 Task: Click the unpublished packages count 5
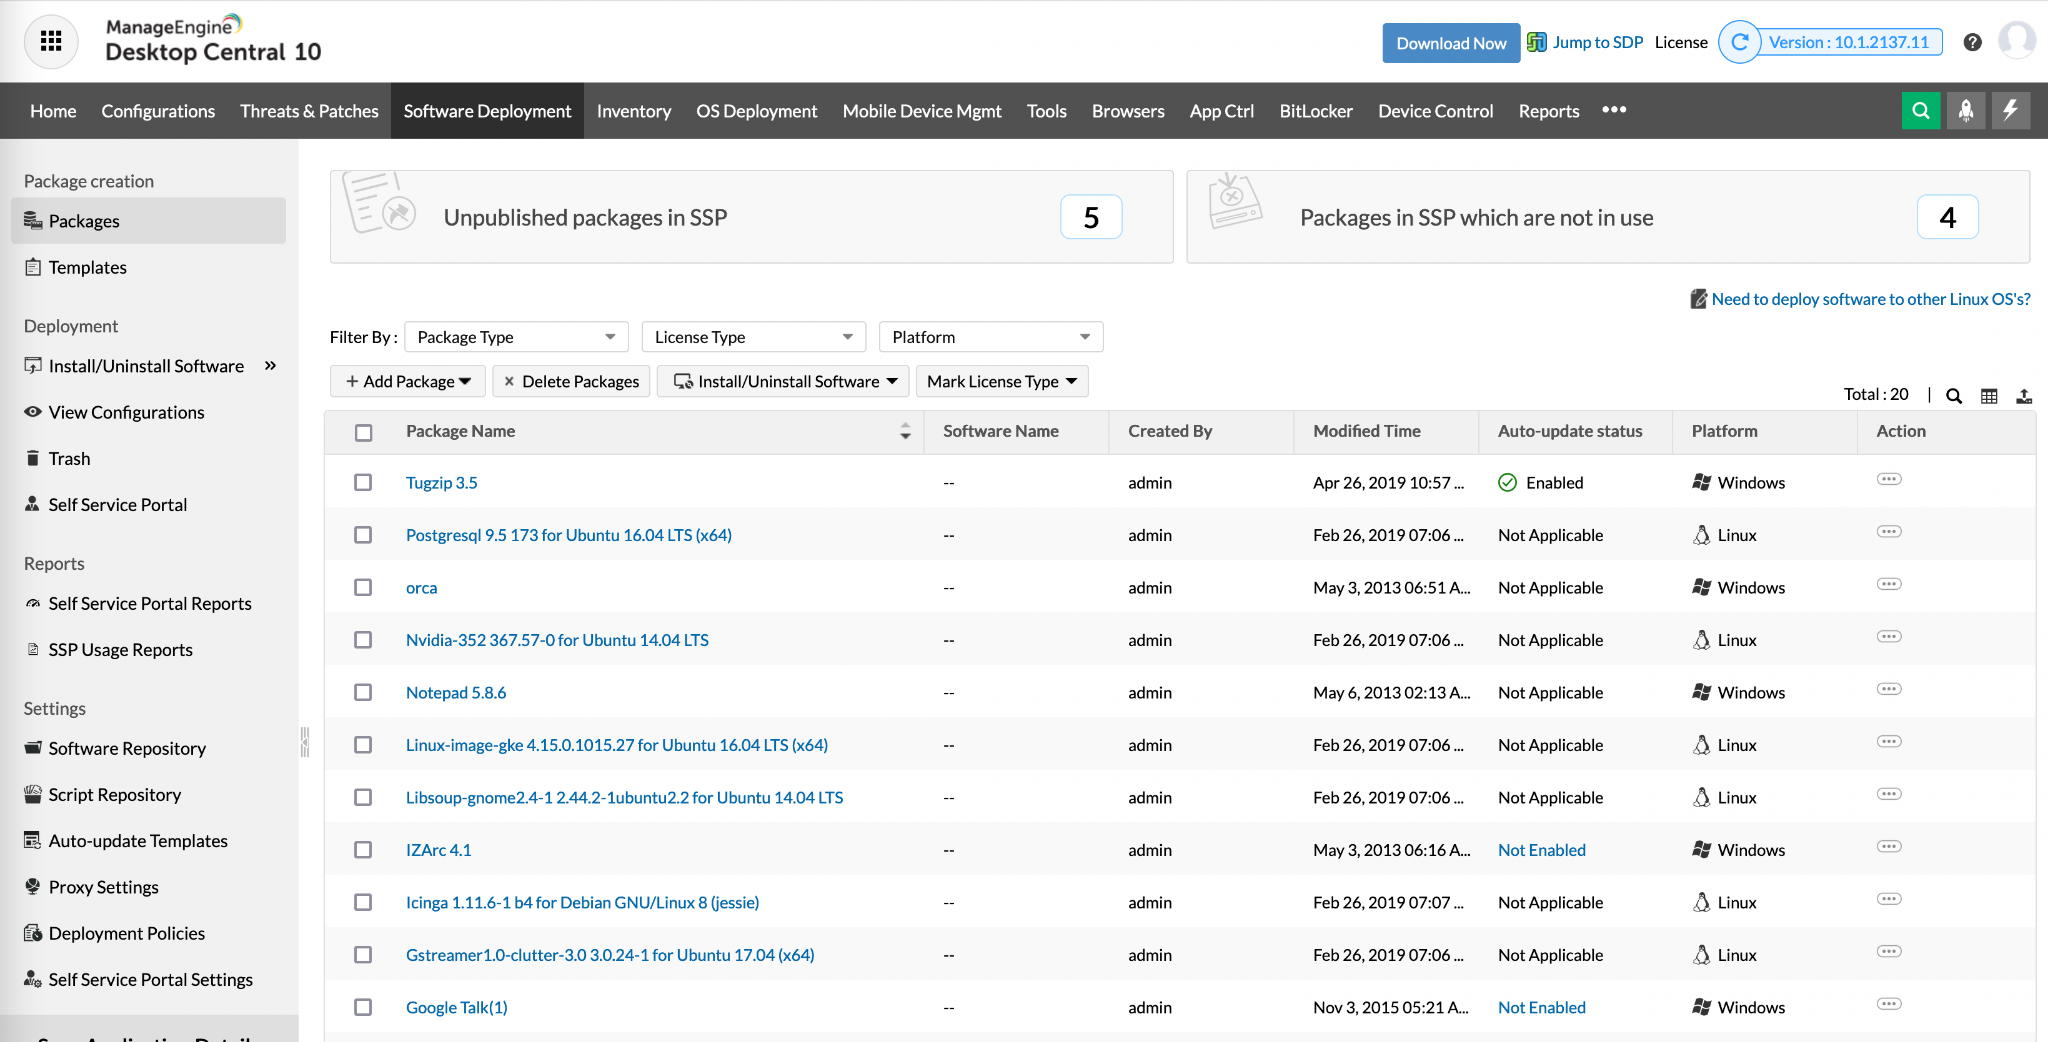pos(1091,217)
